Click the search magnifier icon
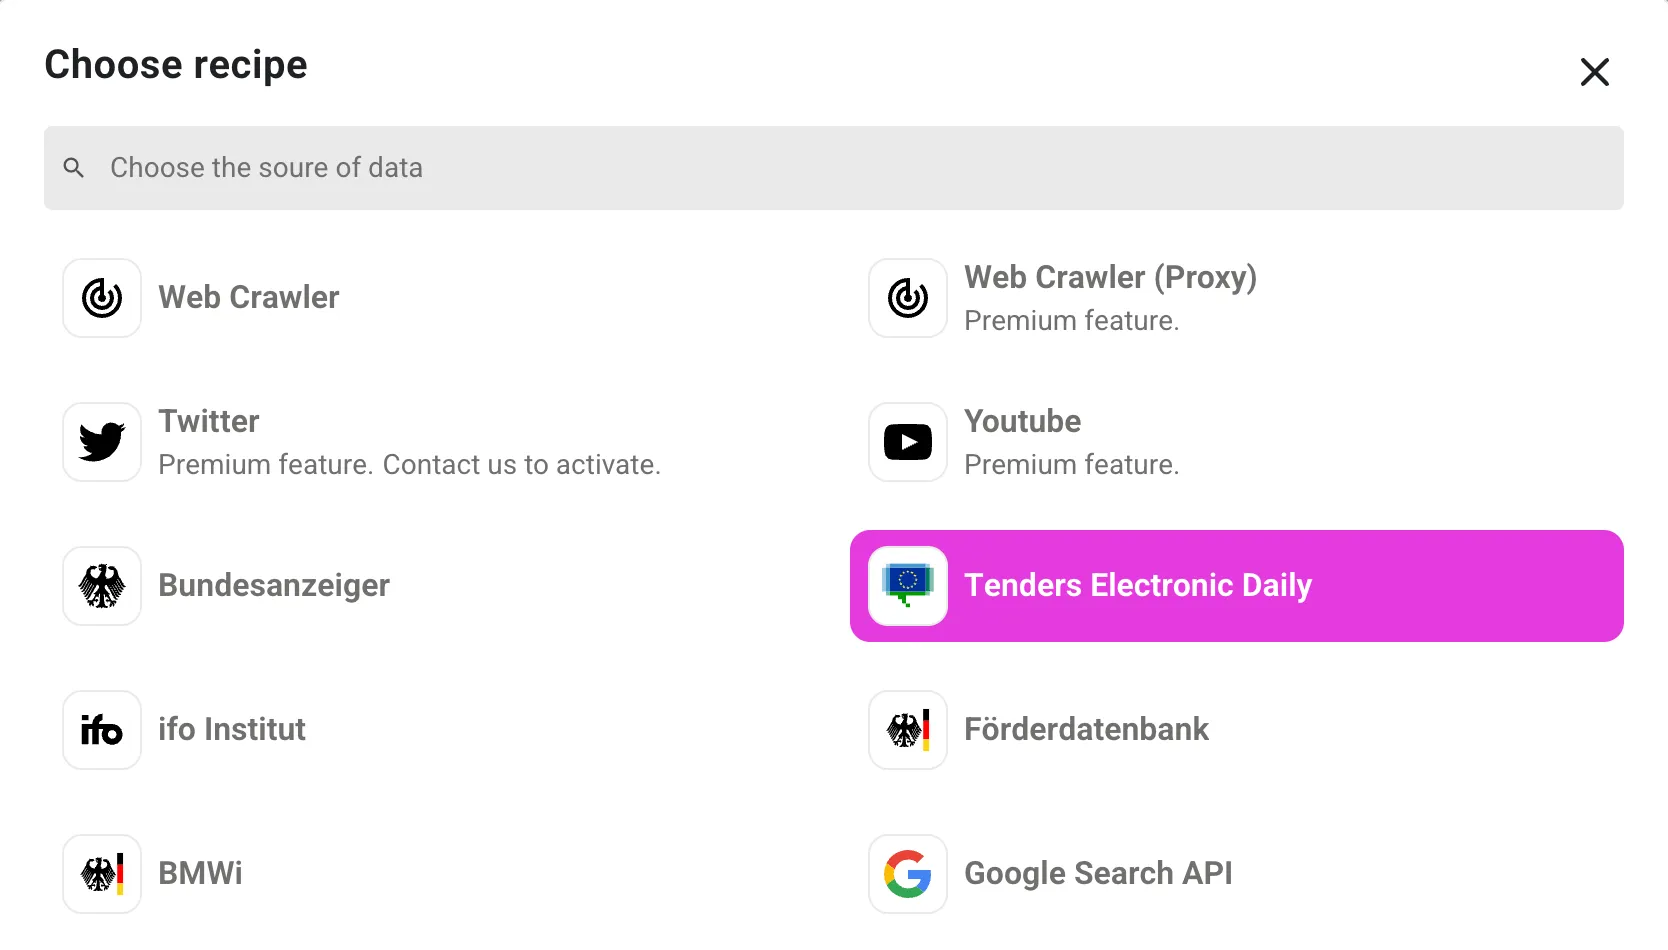Image resolution: width=1668 pixels, height=950 pixels. click(x=74, y=168)
